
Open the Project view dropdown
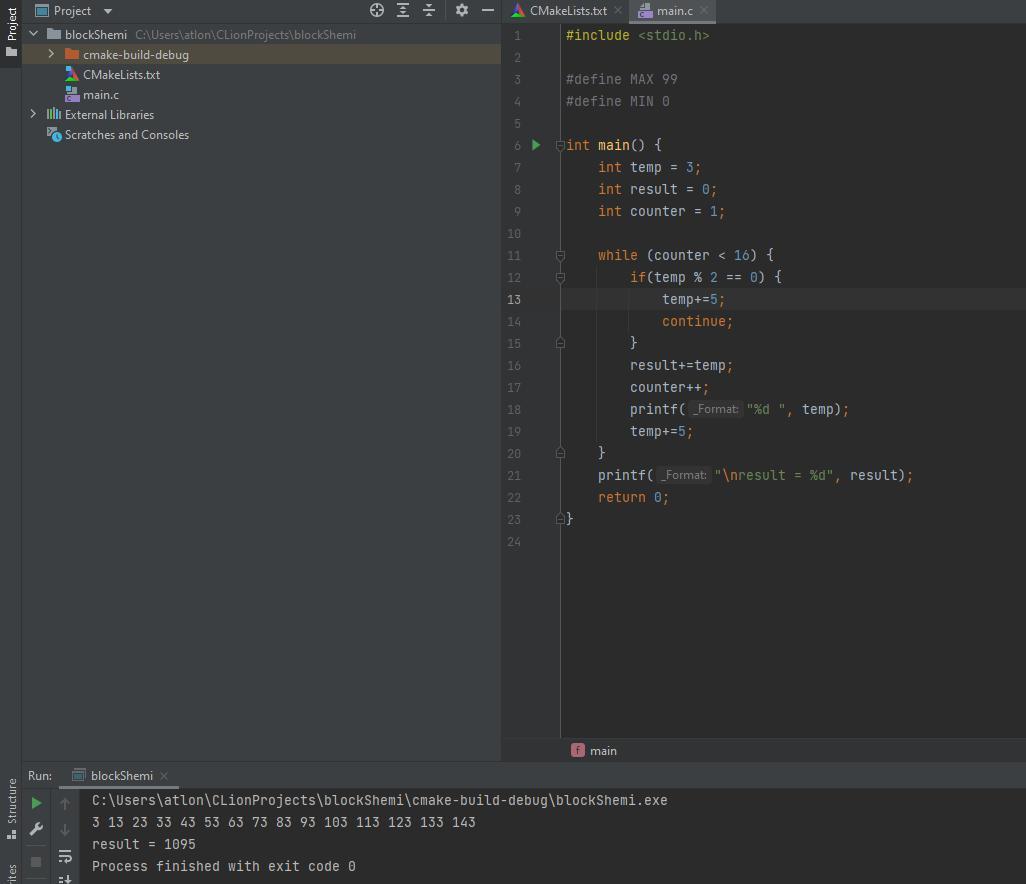(107, 11)
